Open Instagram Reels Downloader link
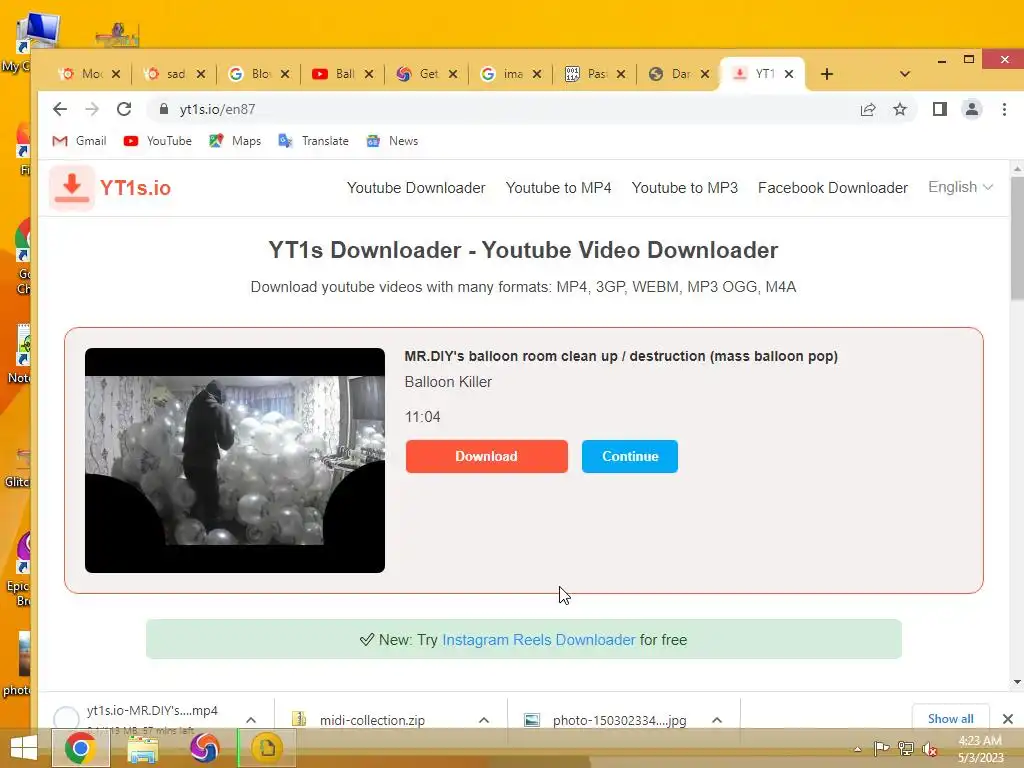 point(539,640)
